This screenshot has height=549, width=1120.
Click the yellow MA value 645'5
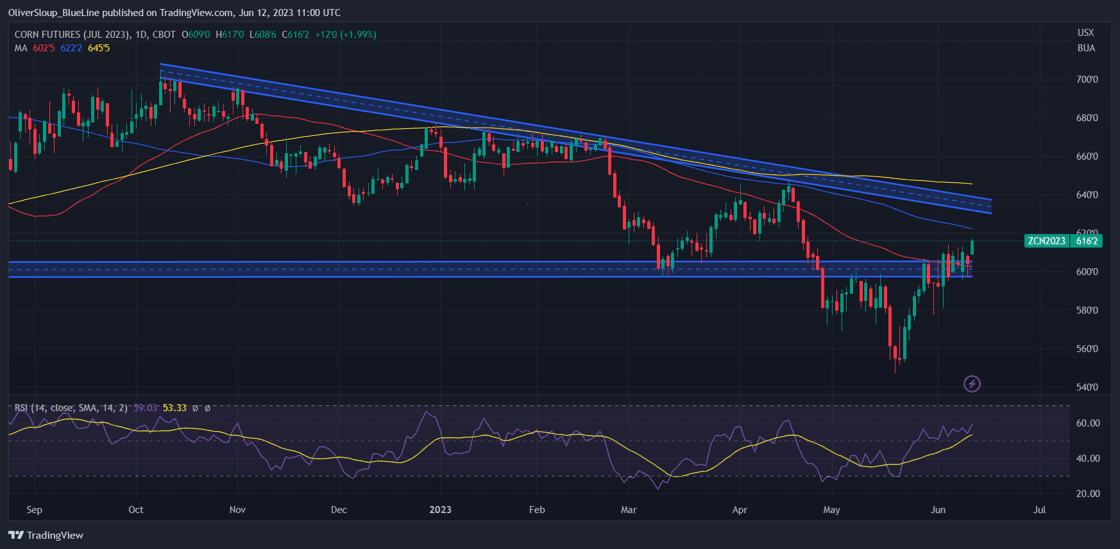tap(99, 47)
